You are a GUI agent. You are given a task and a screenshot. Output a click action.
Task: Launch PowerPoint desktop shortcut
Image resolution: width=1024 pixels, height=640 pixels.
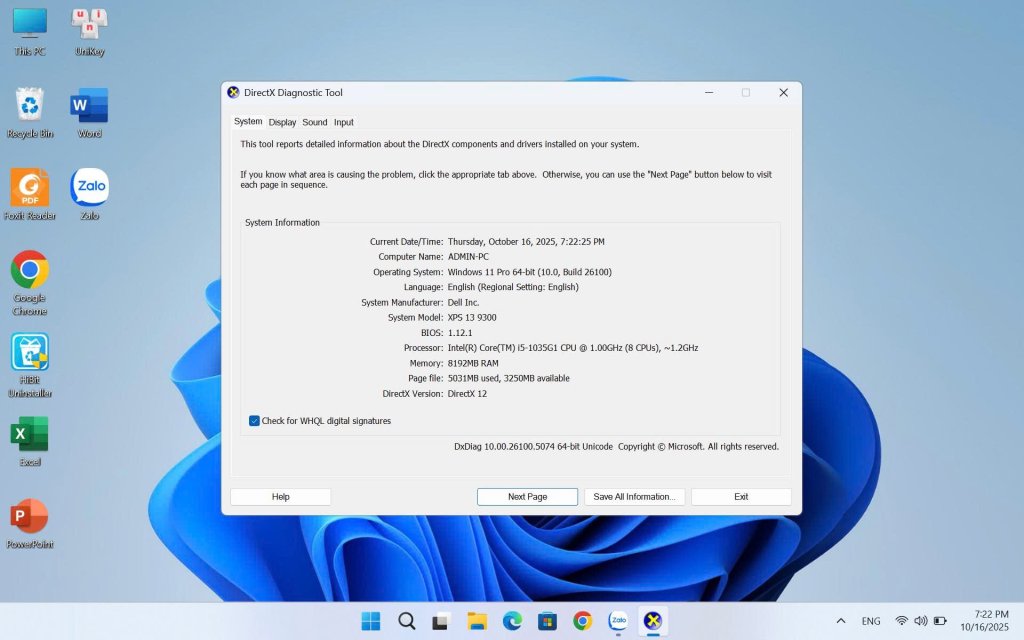click(30, 517)
